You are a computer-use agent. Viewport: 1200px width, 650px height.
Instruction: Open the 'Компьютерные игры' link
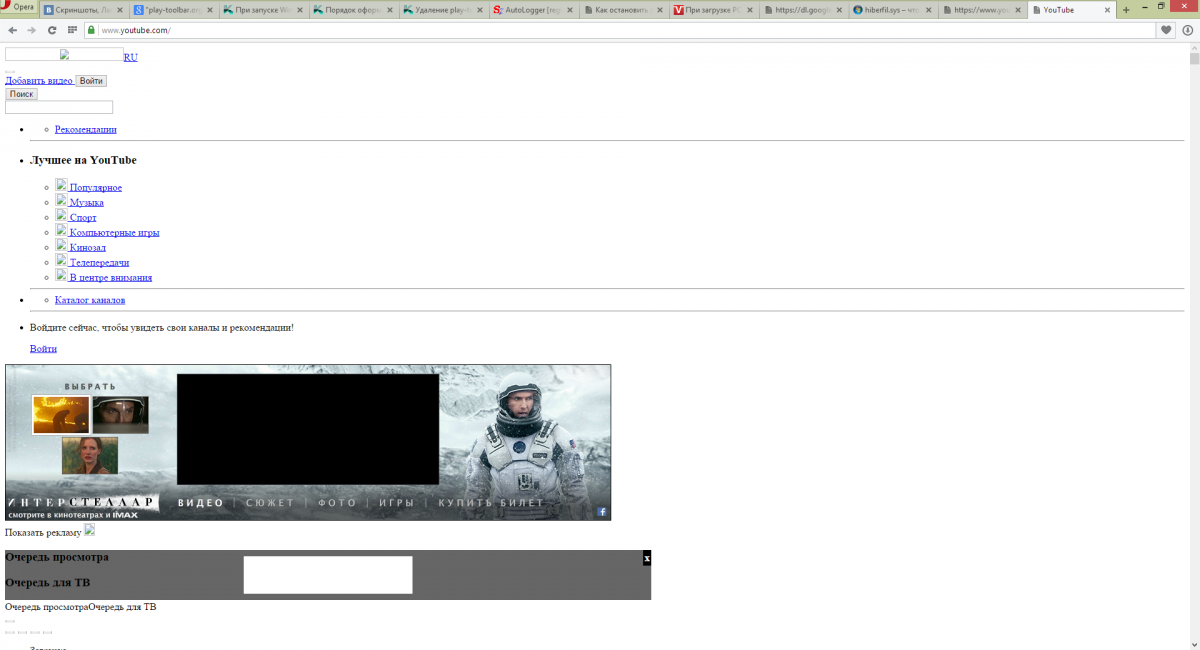click(x=115, y=232)
